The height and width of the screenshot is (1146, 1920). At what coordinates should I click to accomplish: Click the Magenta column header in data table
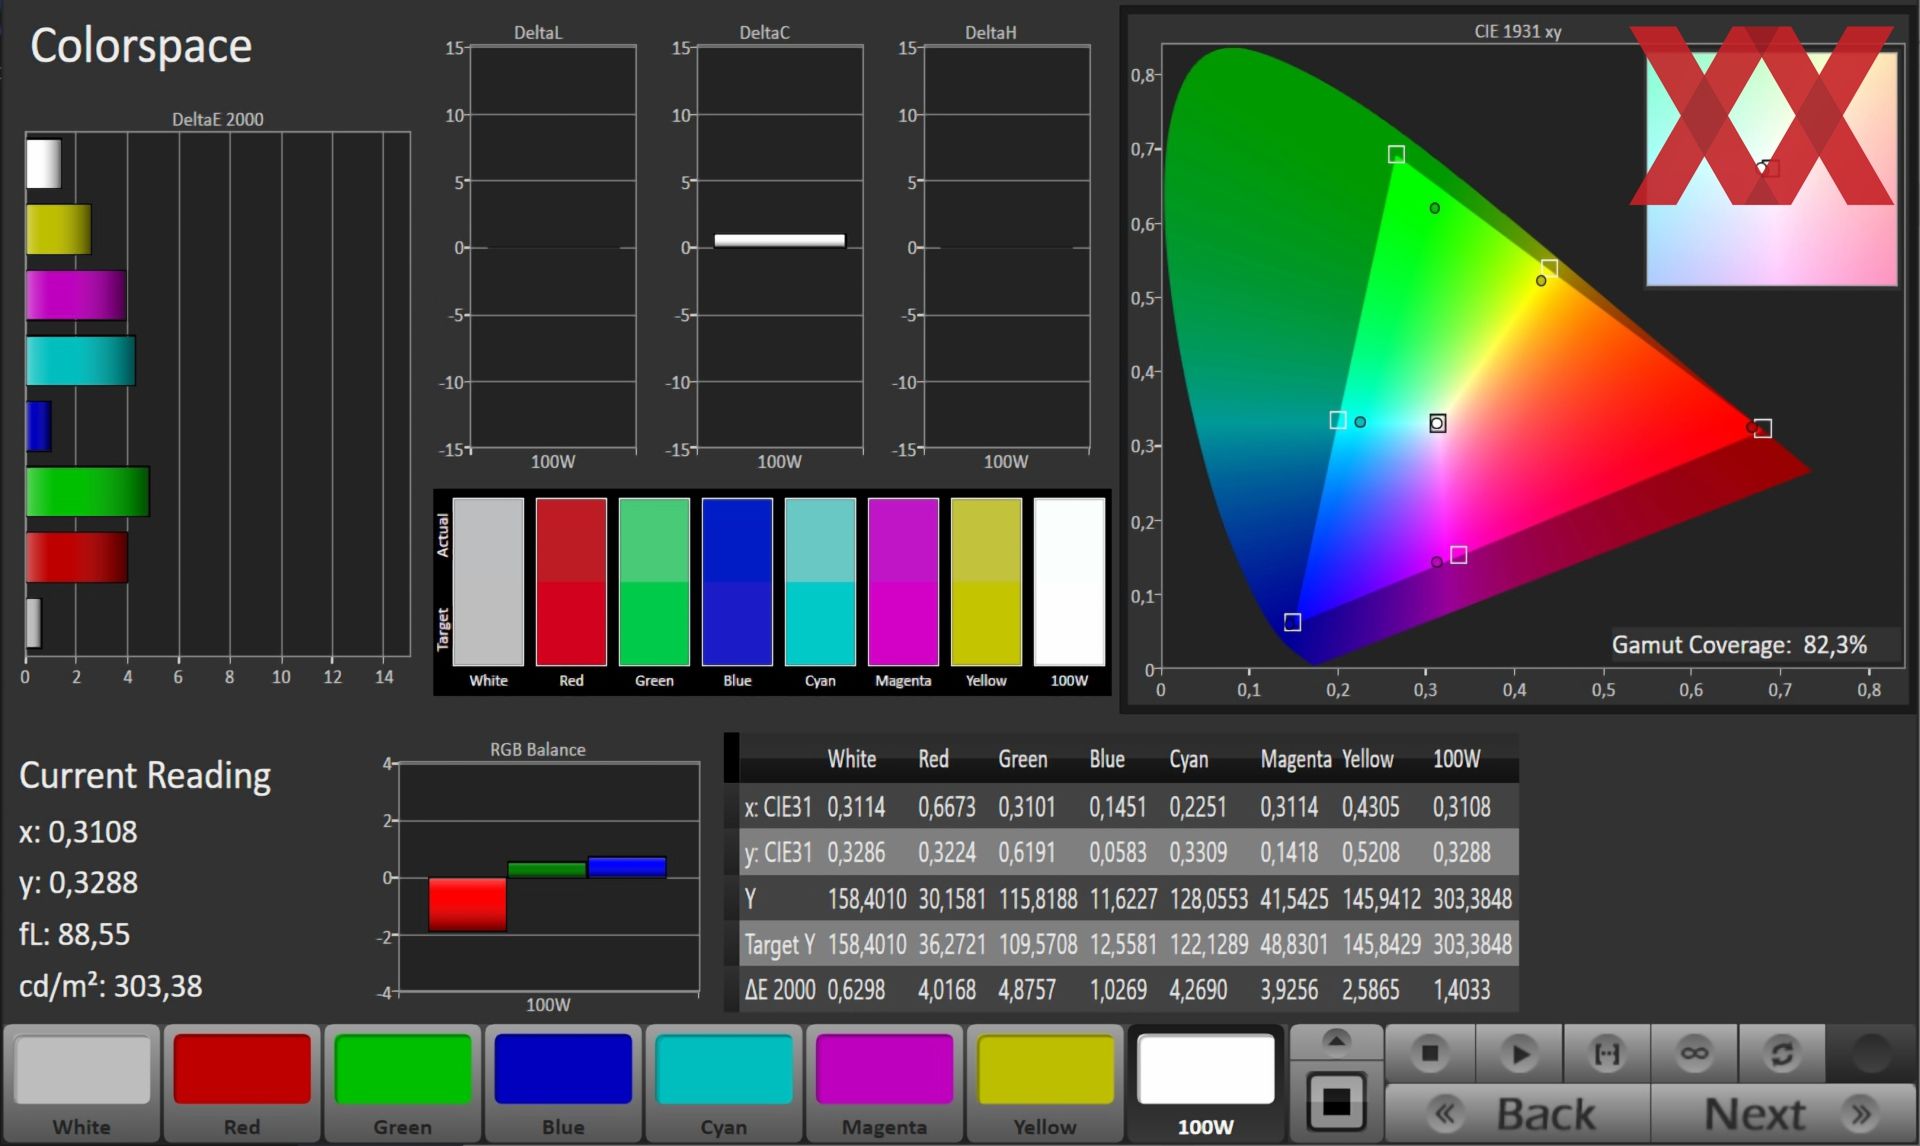tap(1295, 759)
